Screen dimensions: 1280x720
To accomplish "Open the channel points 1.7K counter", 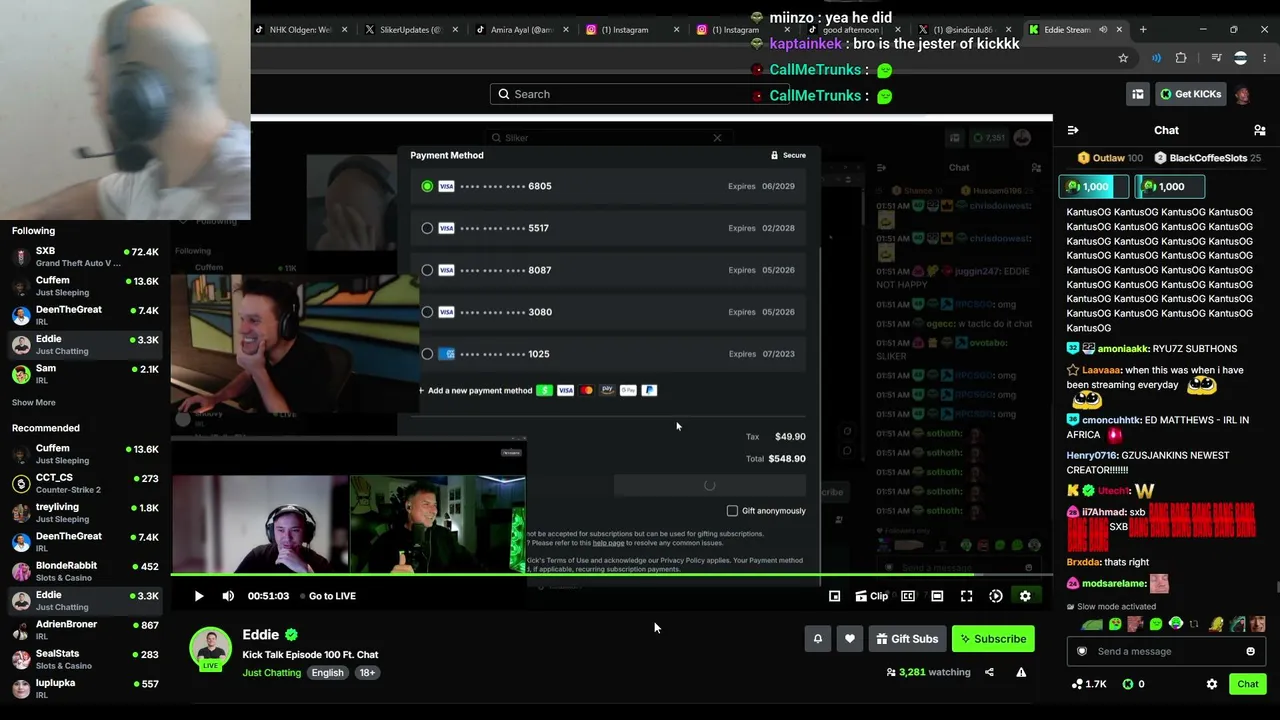I will pos(1088,684).
